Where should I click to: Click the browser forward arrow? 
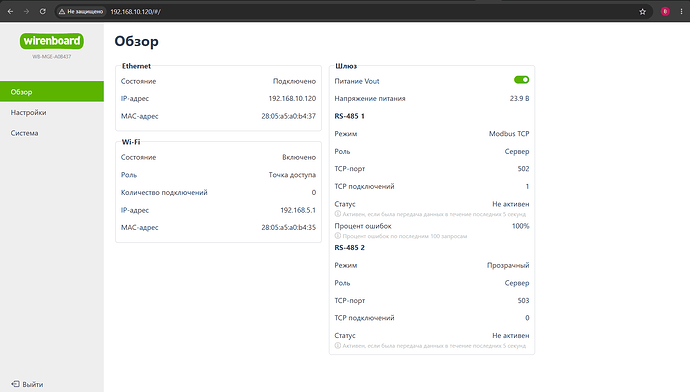click(x=26, y=11)
